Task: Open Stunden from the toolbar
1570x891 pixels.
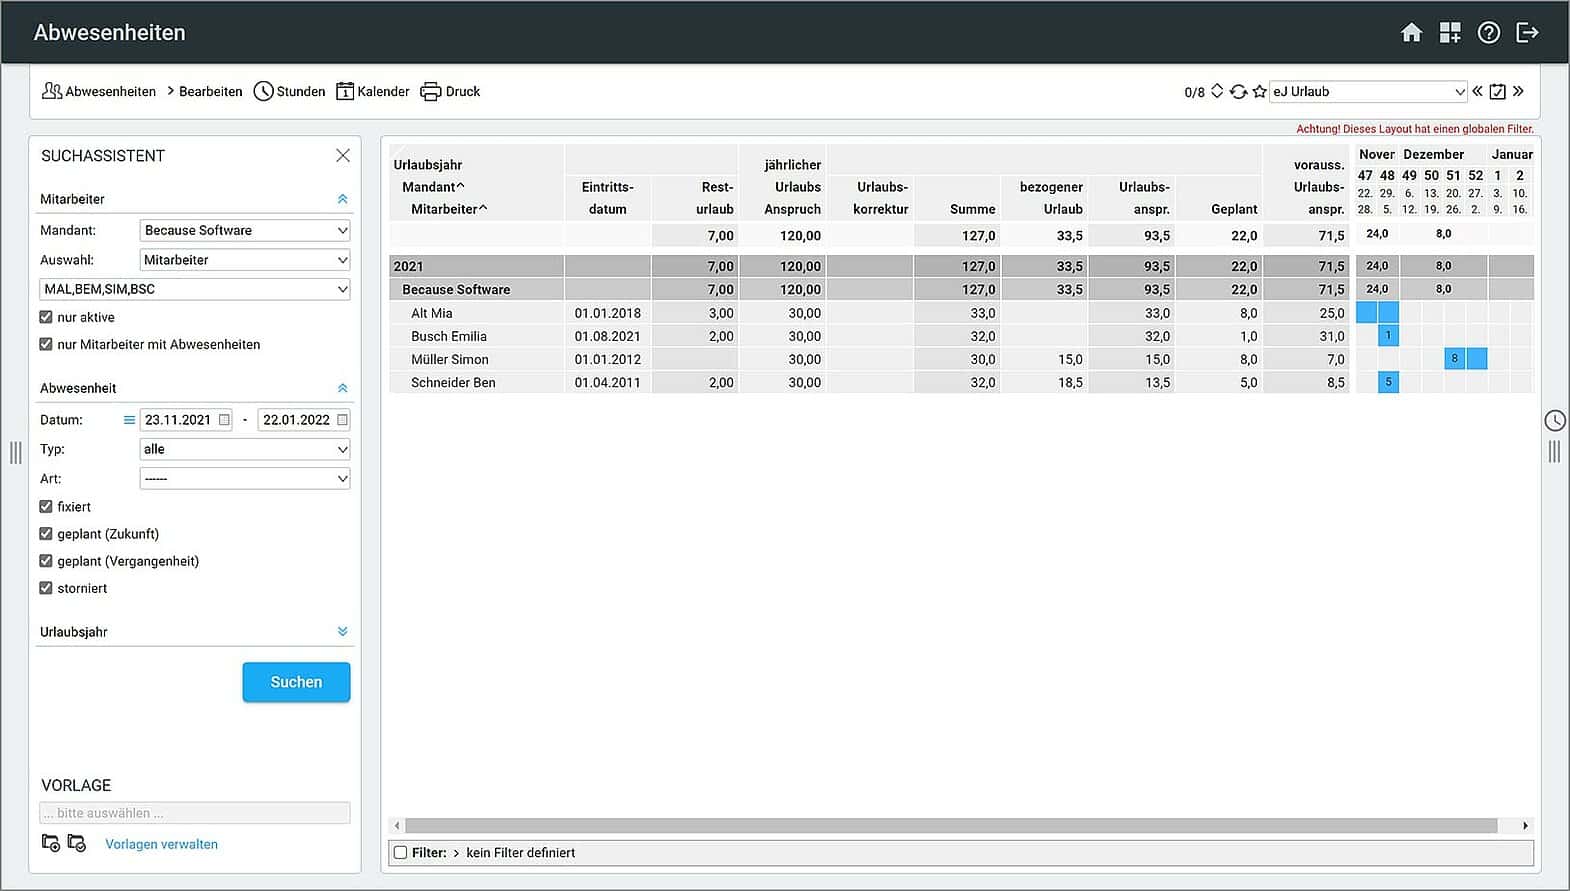Action: (290, 92)
